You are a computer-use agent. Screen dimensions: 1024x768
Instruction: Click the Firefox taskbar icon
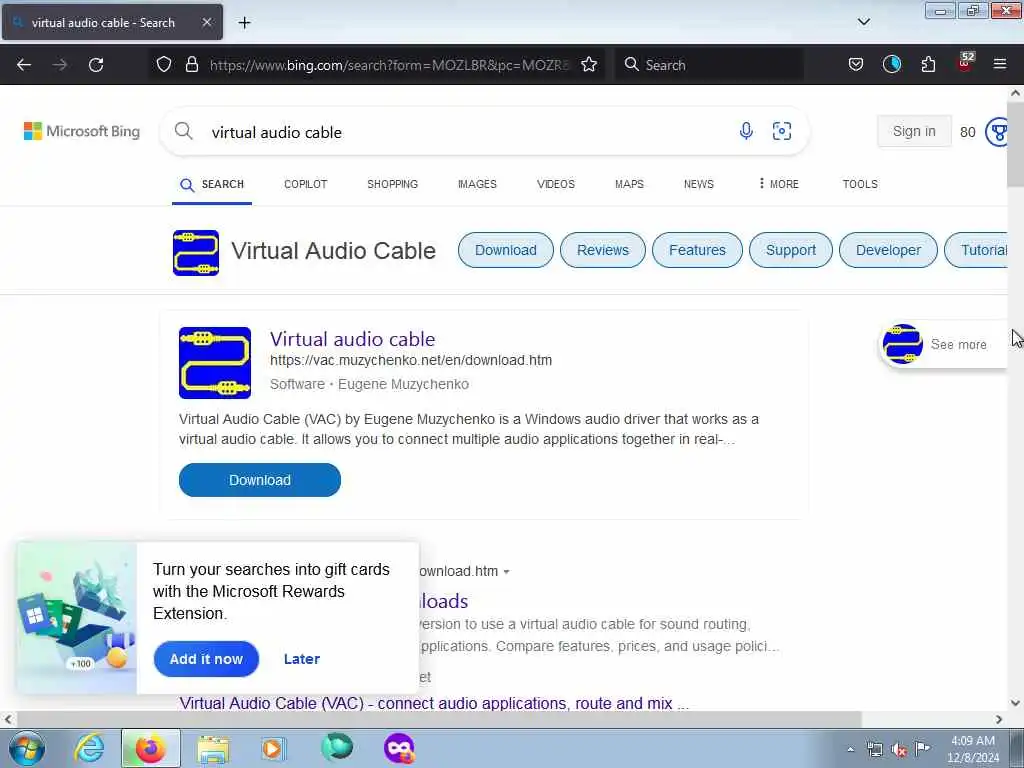[x=150, y=748]
